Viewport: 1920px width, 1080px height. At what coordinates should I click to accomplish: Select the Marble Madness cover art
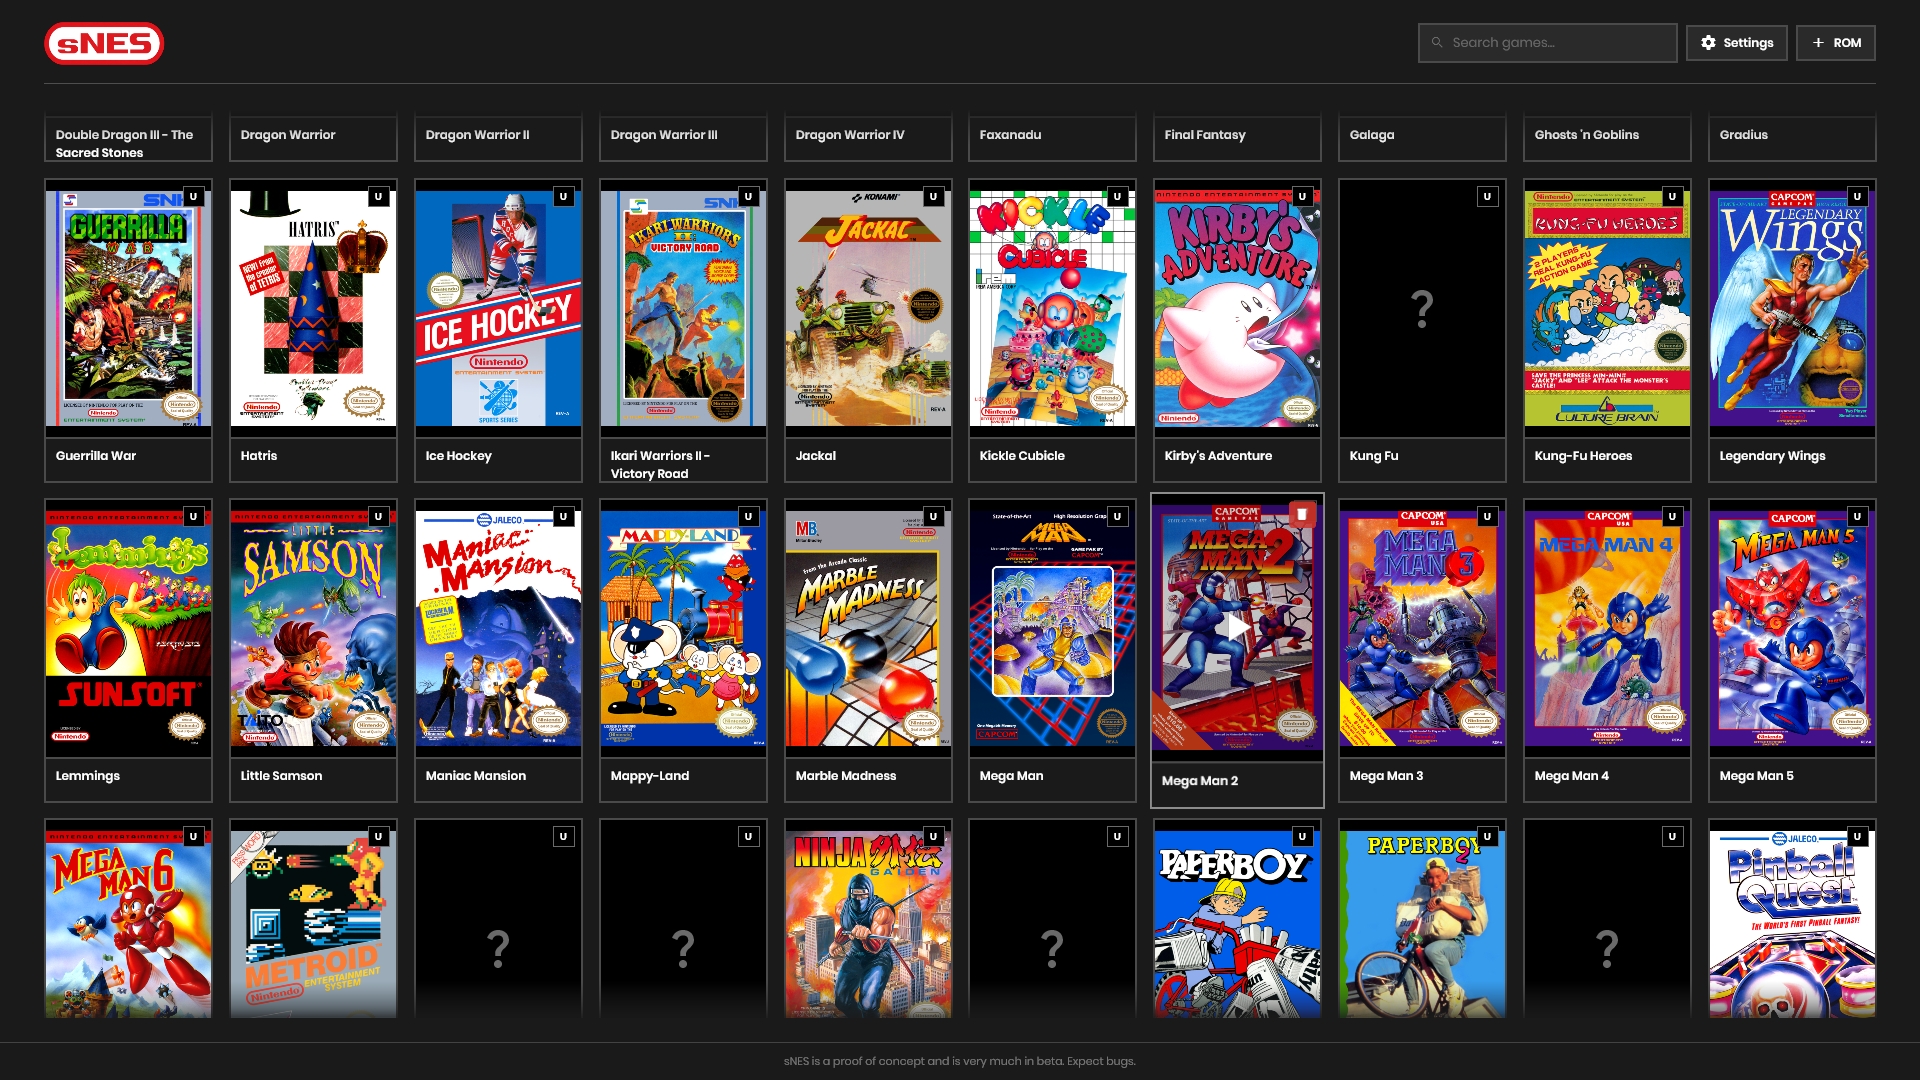(x=867, y=630)
